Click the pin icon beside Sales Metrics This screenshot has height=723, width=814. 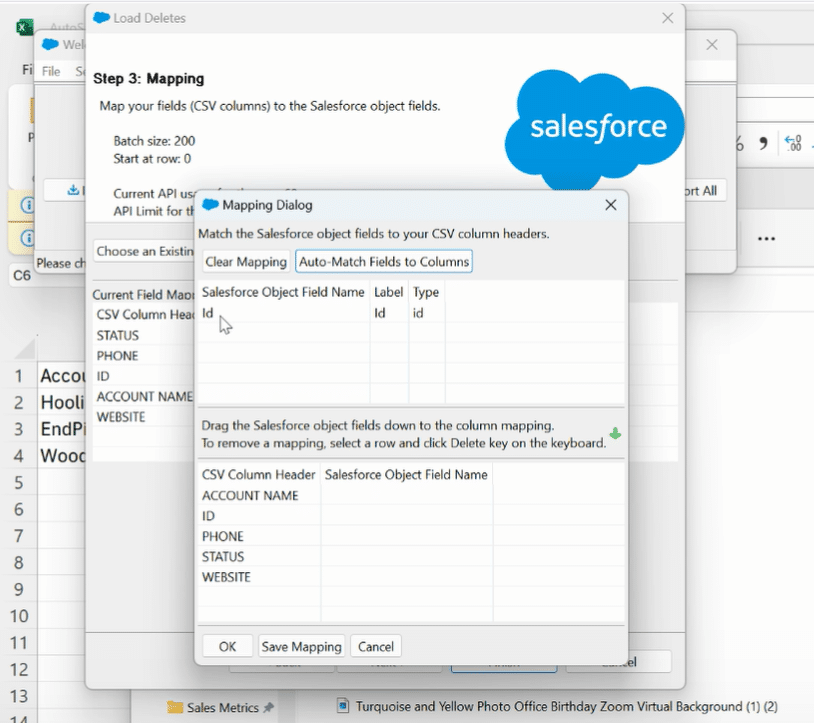click(x=268, y=708)
